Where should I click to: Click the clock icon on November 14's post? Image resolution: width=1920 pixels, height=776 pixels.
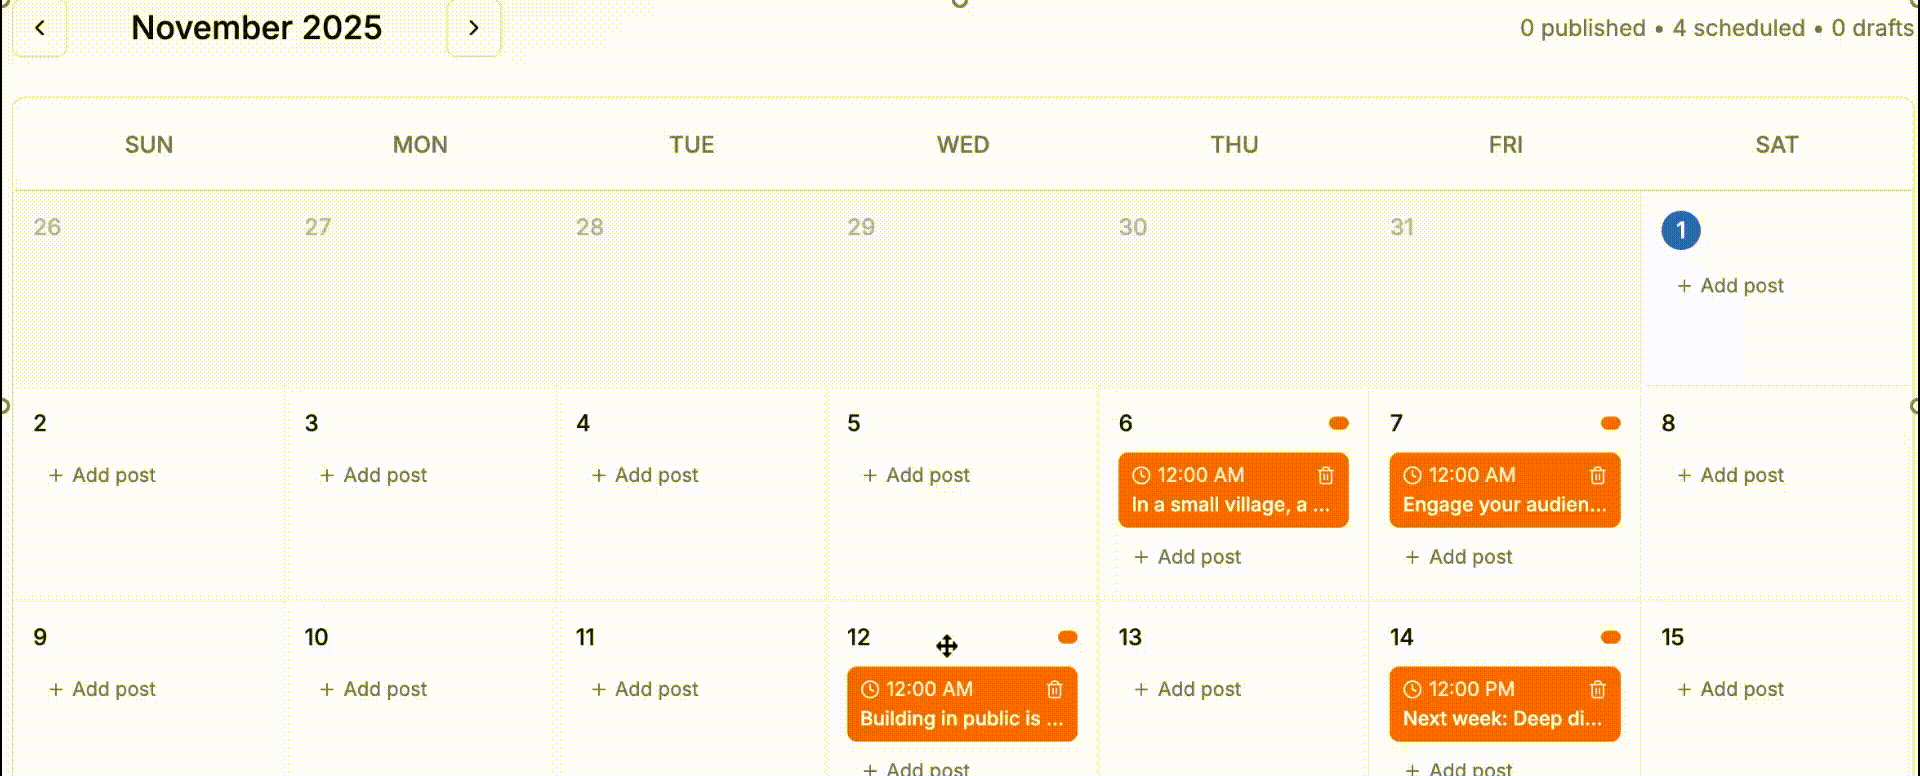[x=1412, y=689]
